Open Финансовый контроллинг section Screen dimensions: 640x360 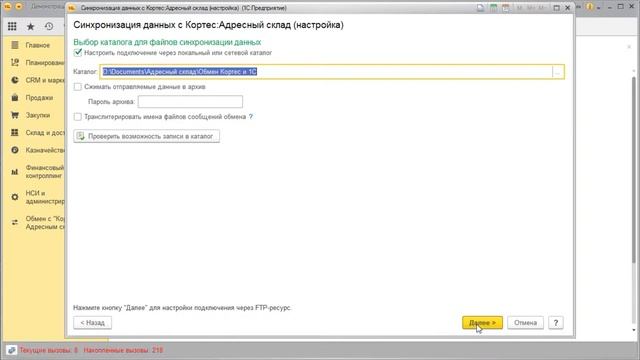[x=44, y=172]
